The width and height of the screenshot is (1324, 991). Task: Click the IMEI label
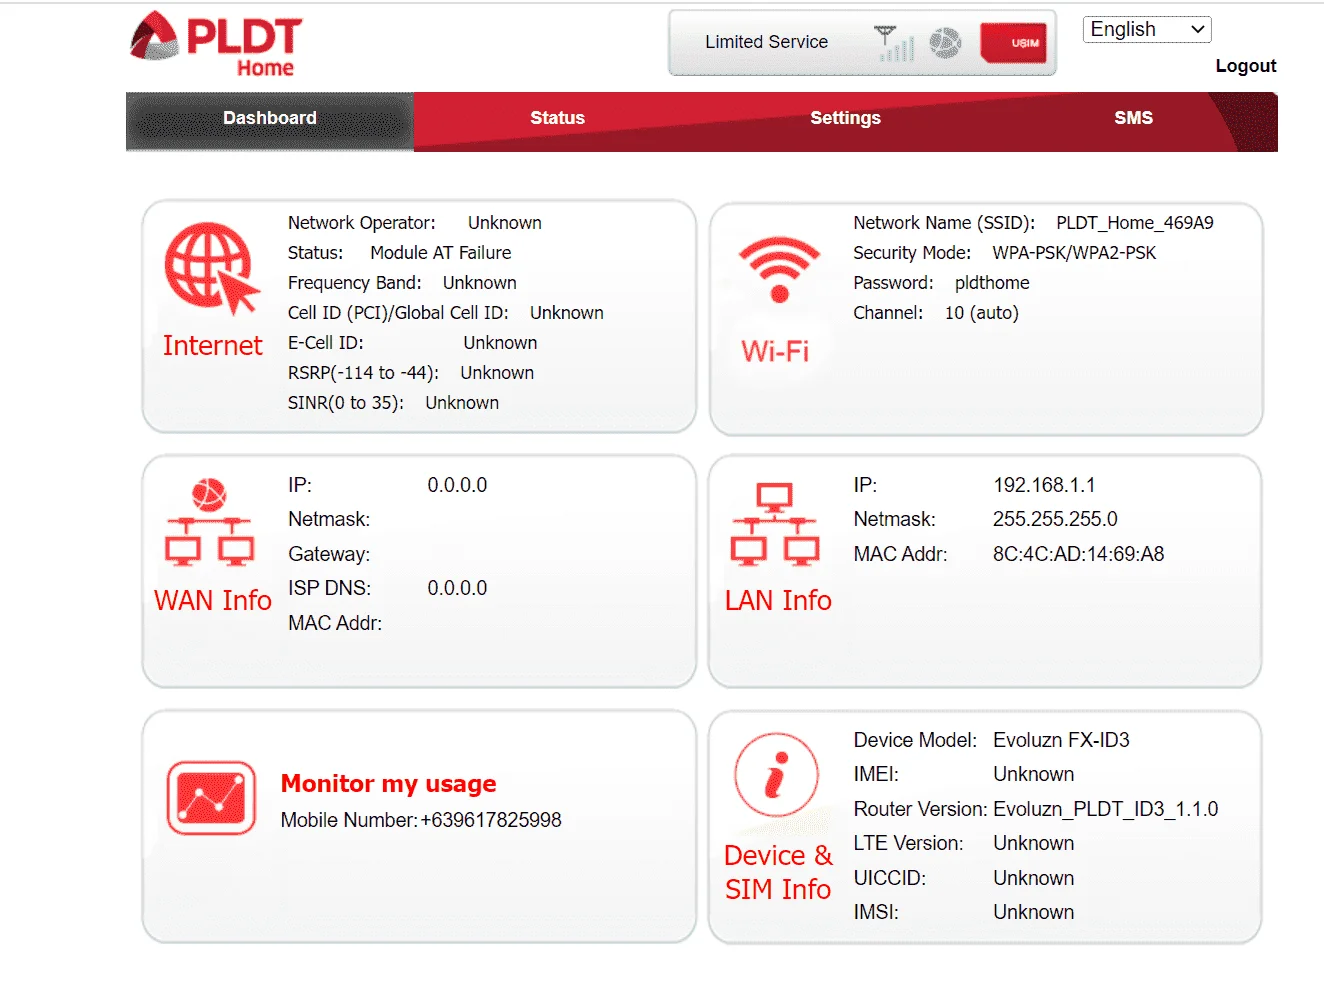tap(876, 774)
